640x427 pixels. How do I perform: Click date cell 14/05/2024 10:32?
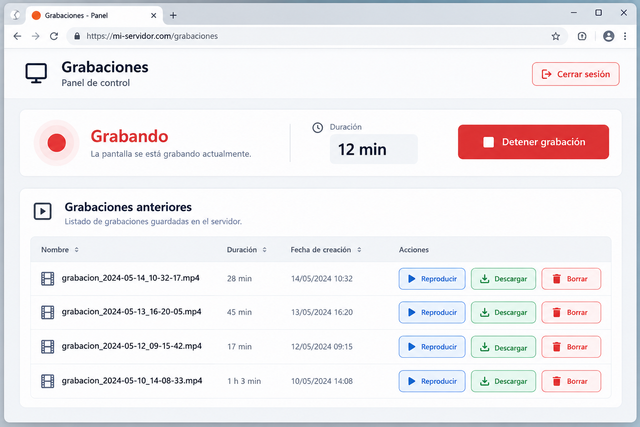(322, 279)
